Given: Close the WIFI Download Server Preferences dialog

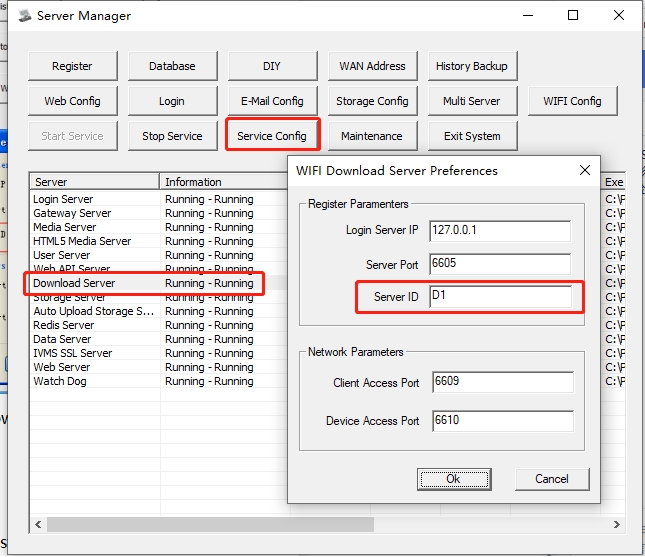Looking at the screenshot, I should coord(585,170).
